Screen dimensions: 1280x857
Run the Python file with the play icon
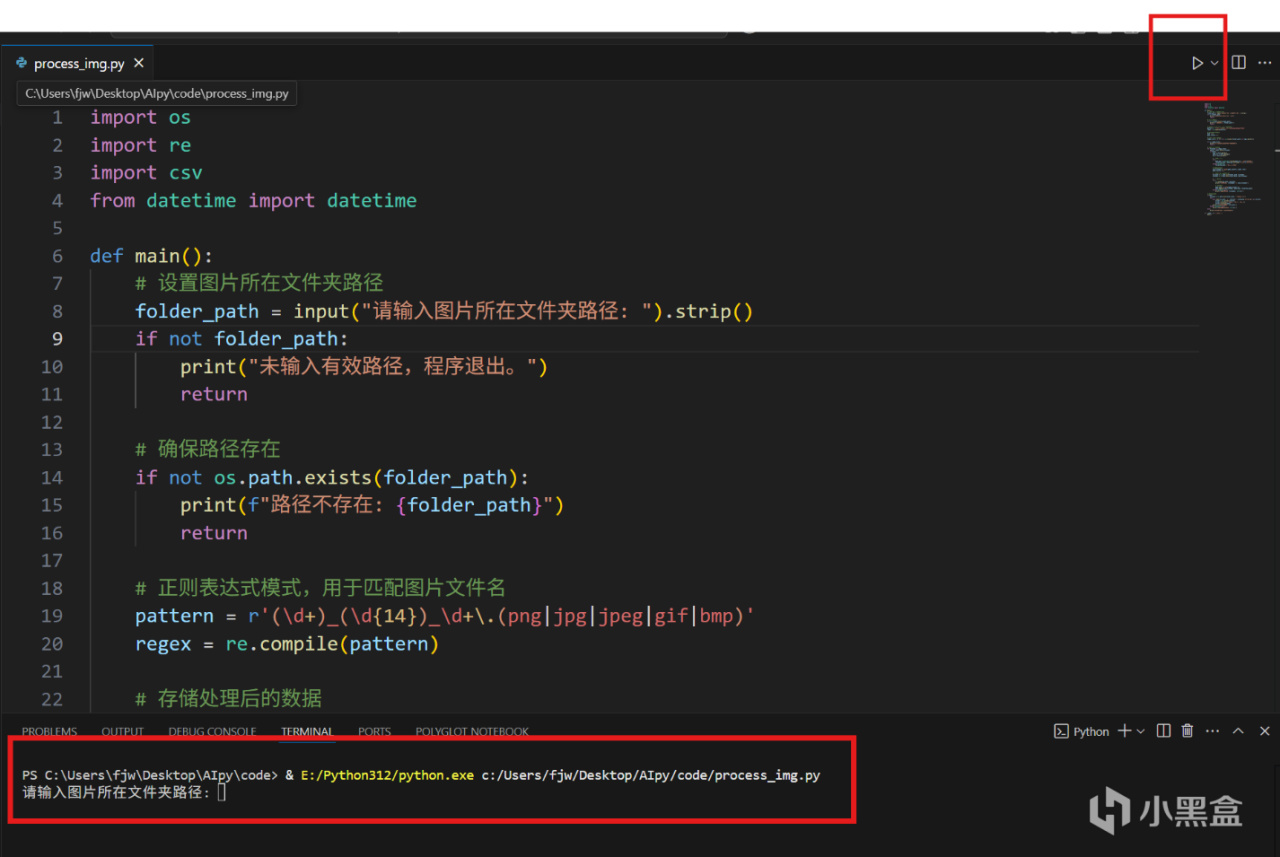1197,63
